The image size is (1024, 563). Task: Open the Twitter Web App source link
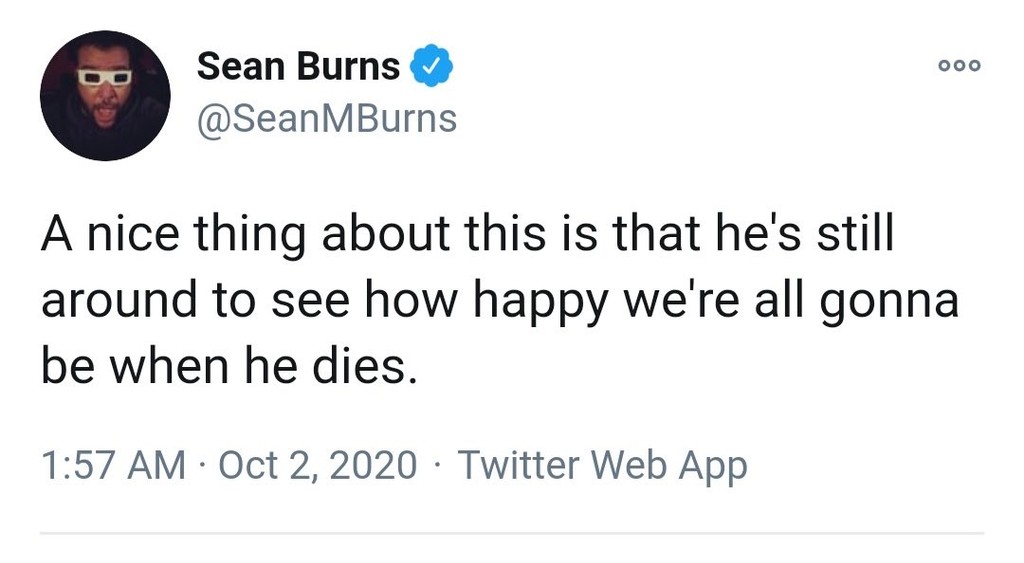pyautogui.click(x=602, y=465)
